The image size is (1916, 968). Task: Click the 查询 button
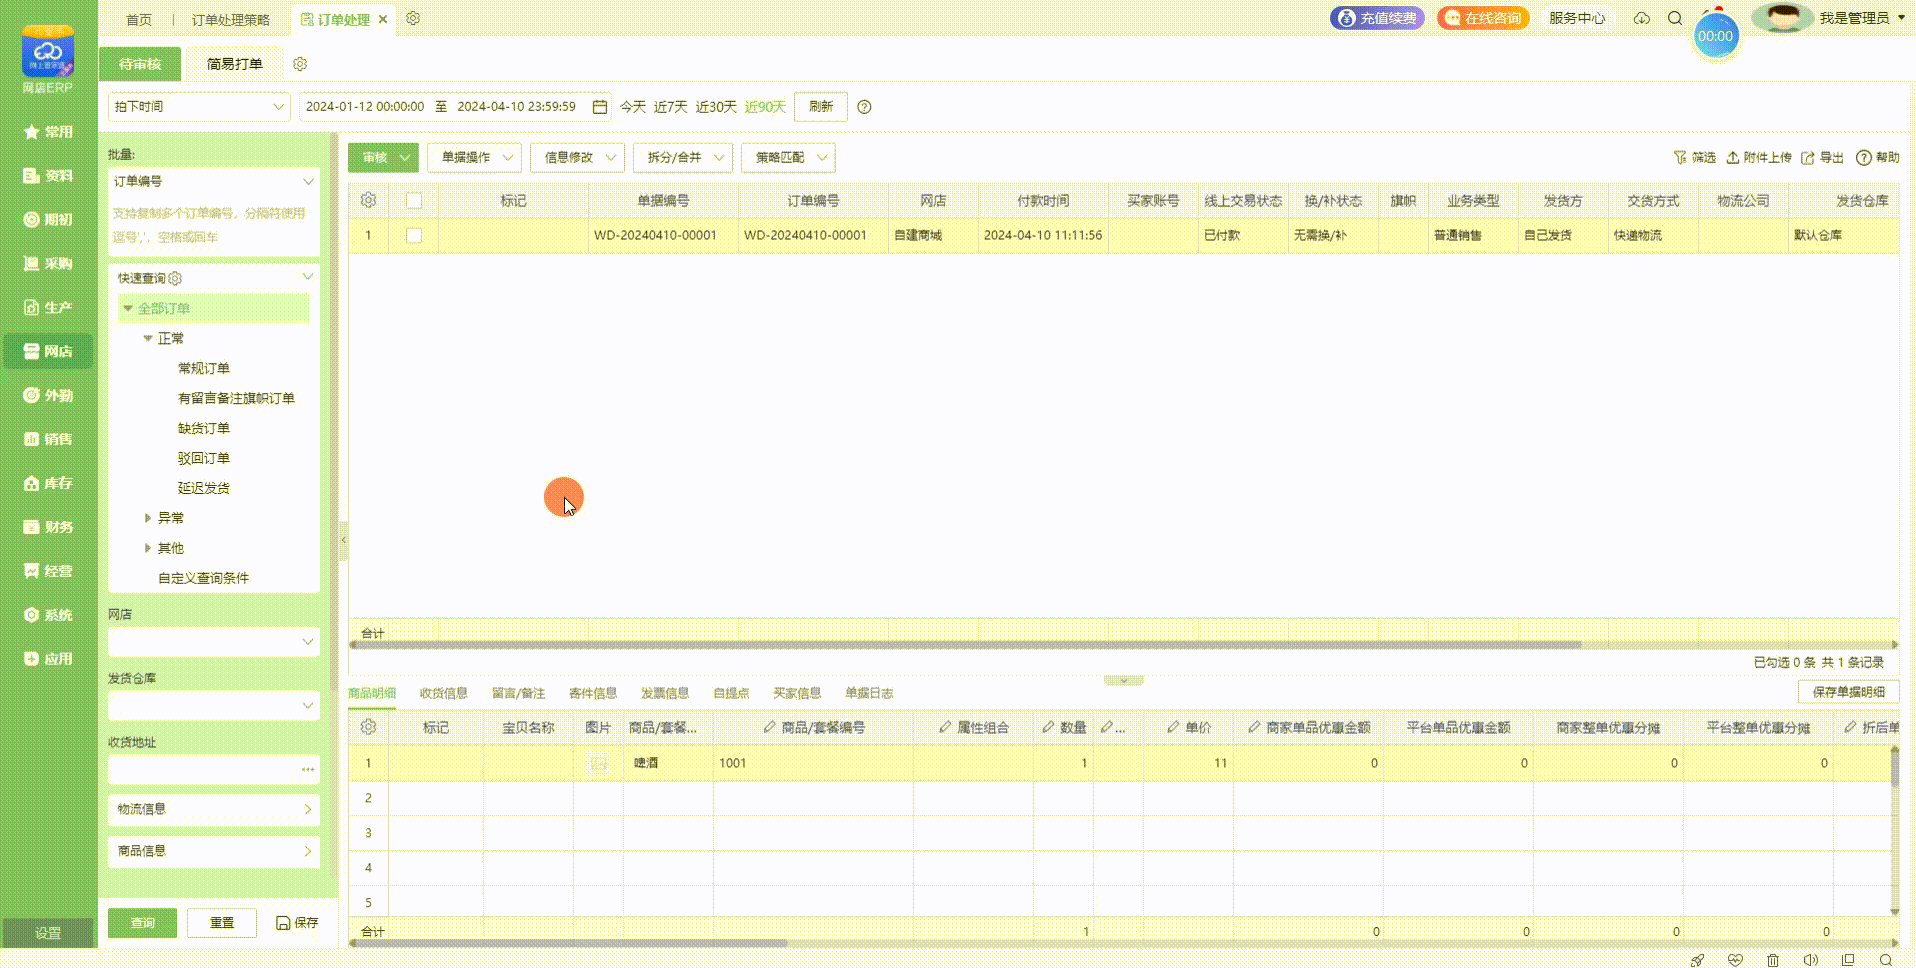(143, 923)
